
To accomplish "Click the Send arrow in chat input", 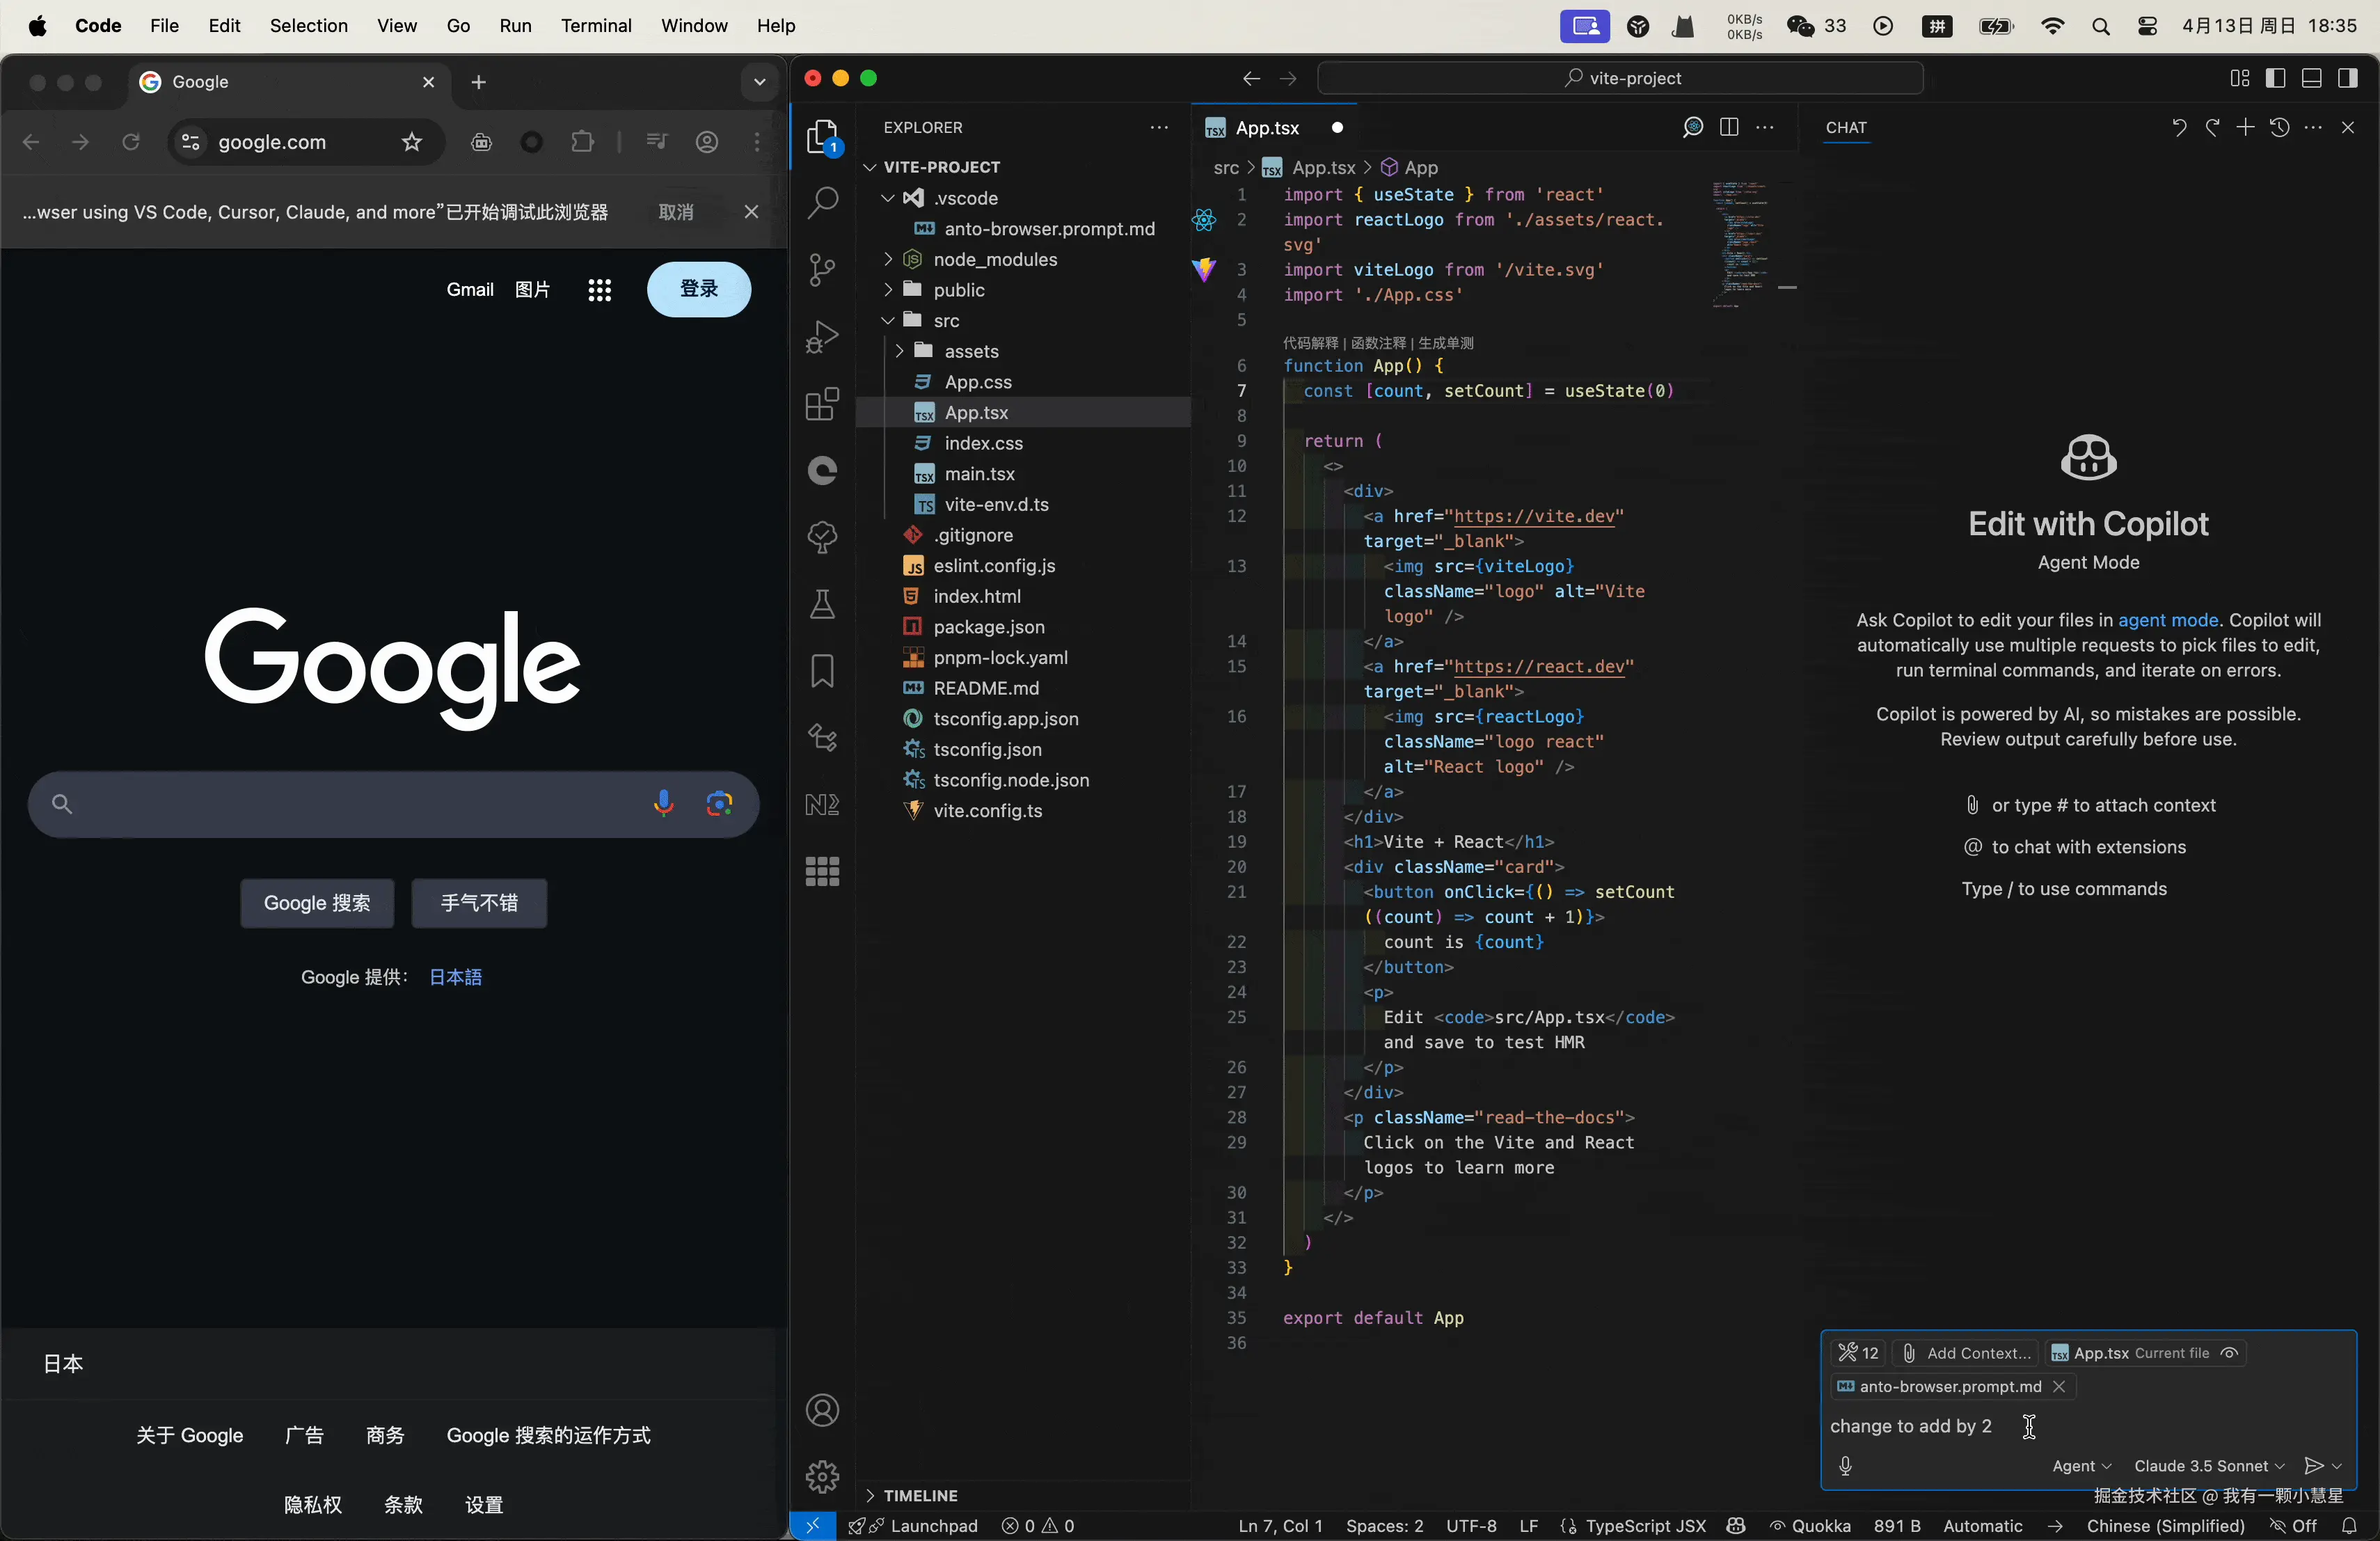I will (2313, 1466).
